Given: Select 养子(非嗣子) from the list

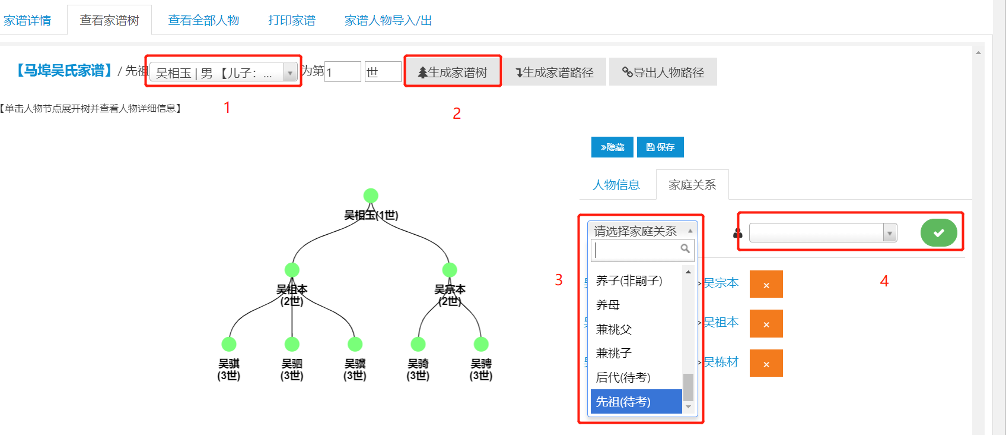Looking at the screenshot, I should (x=636, y=280).
